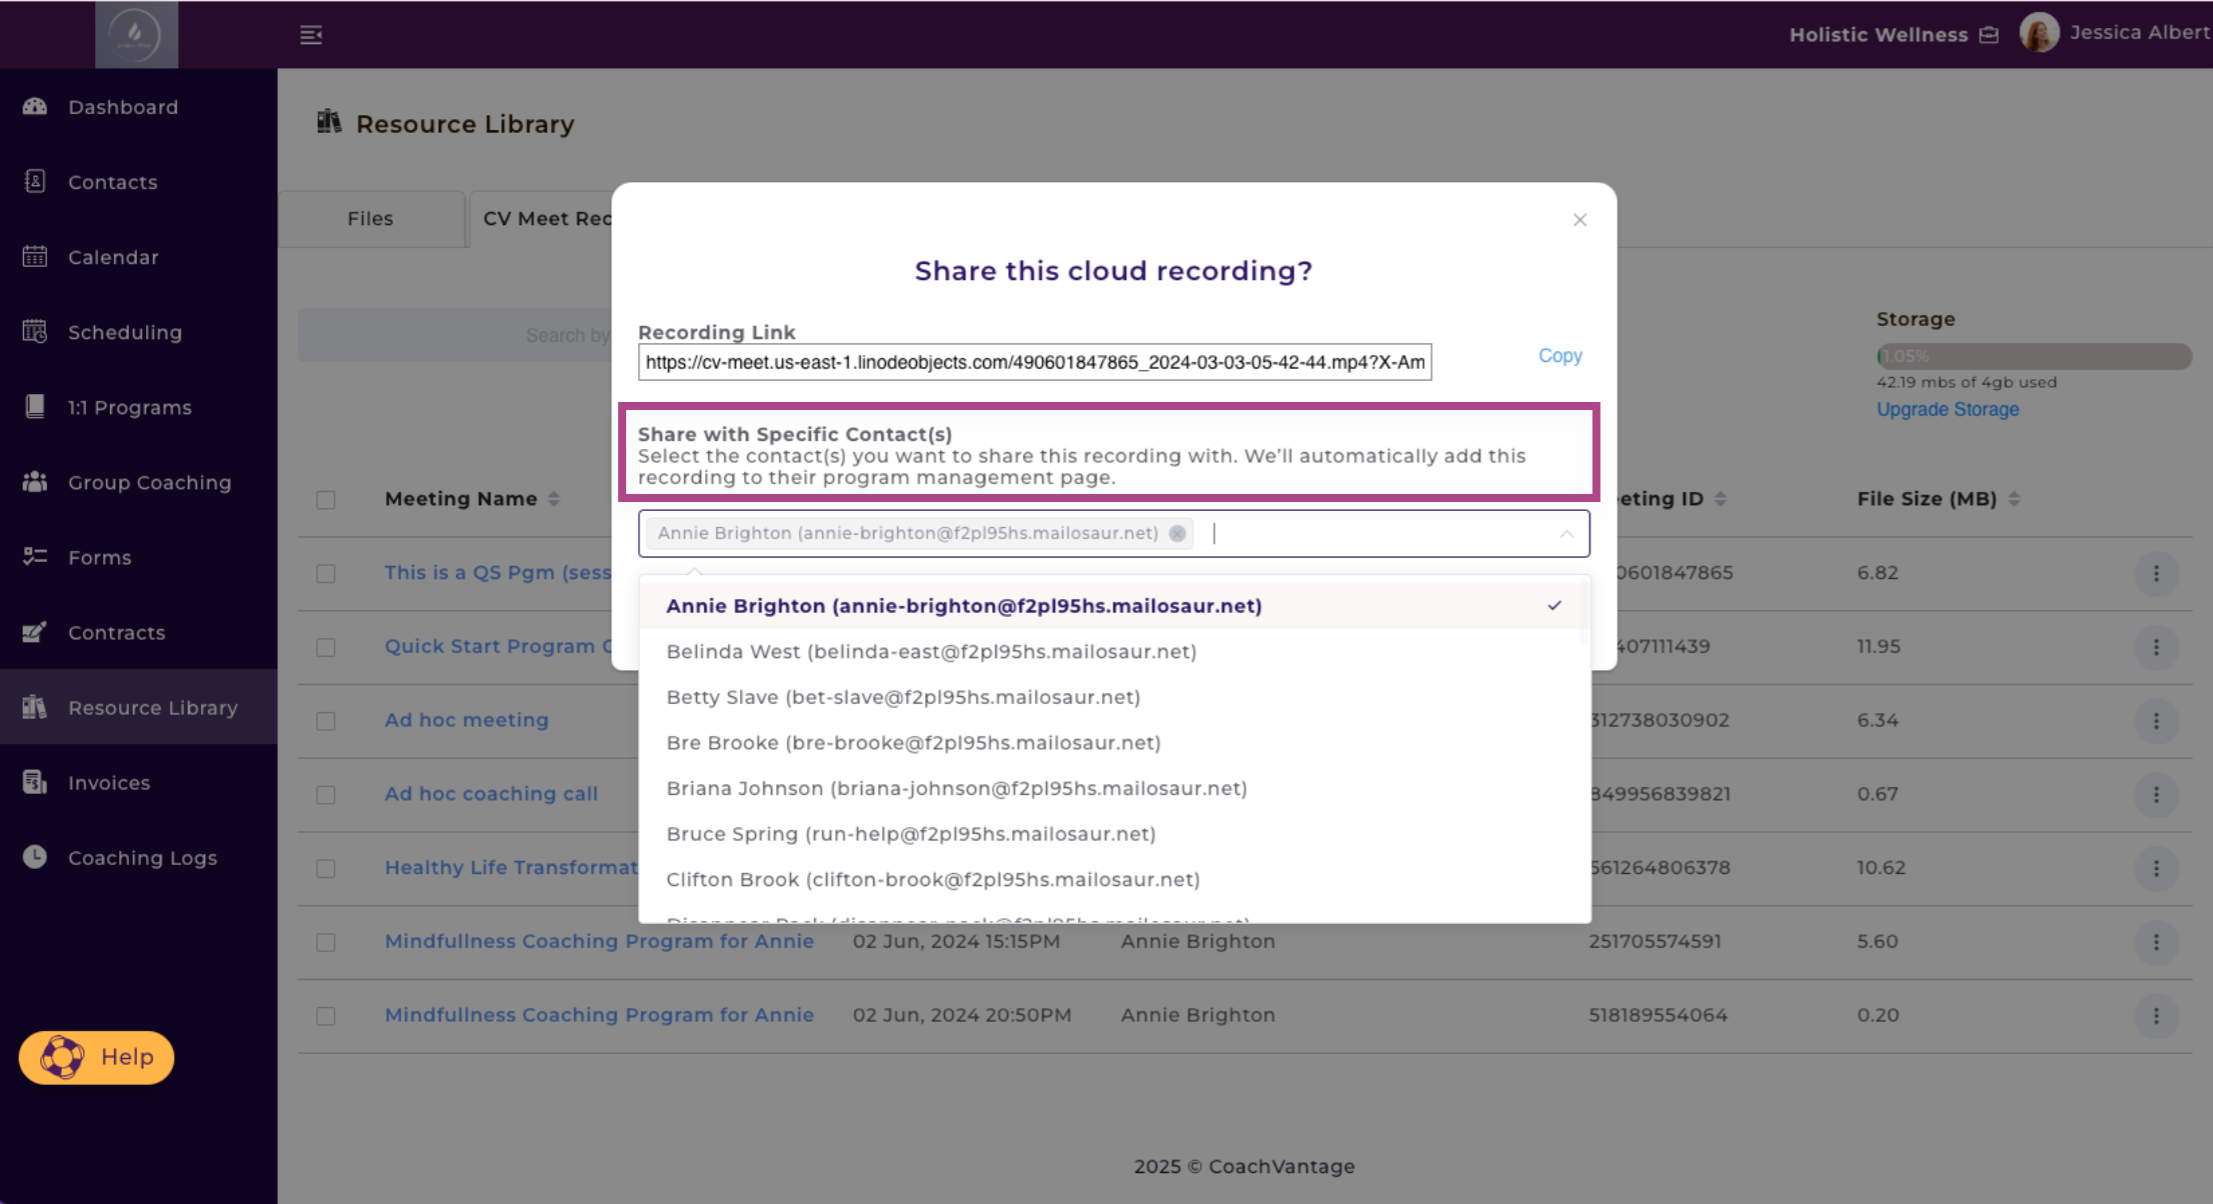The width and height of the screenshot is (2213, 1204).
Task: Choose Belinda West from contact list
Action: pyautogui.click(x=931, y=651)
